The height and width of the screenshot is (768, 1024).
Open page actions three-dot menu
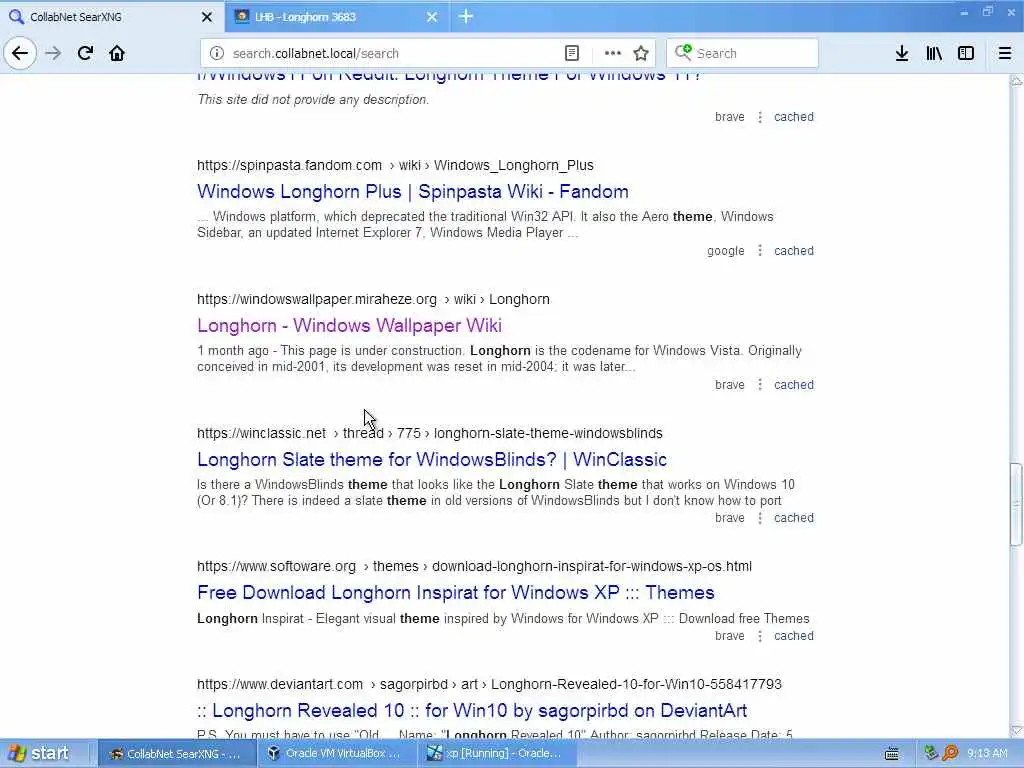[612, 54]
